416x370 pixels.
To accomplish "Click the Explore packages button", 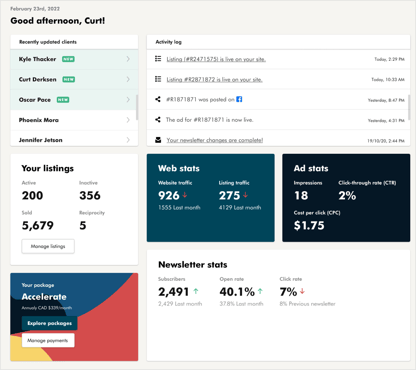I will click(x=50, y=323).
